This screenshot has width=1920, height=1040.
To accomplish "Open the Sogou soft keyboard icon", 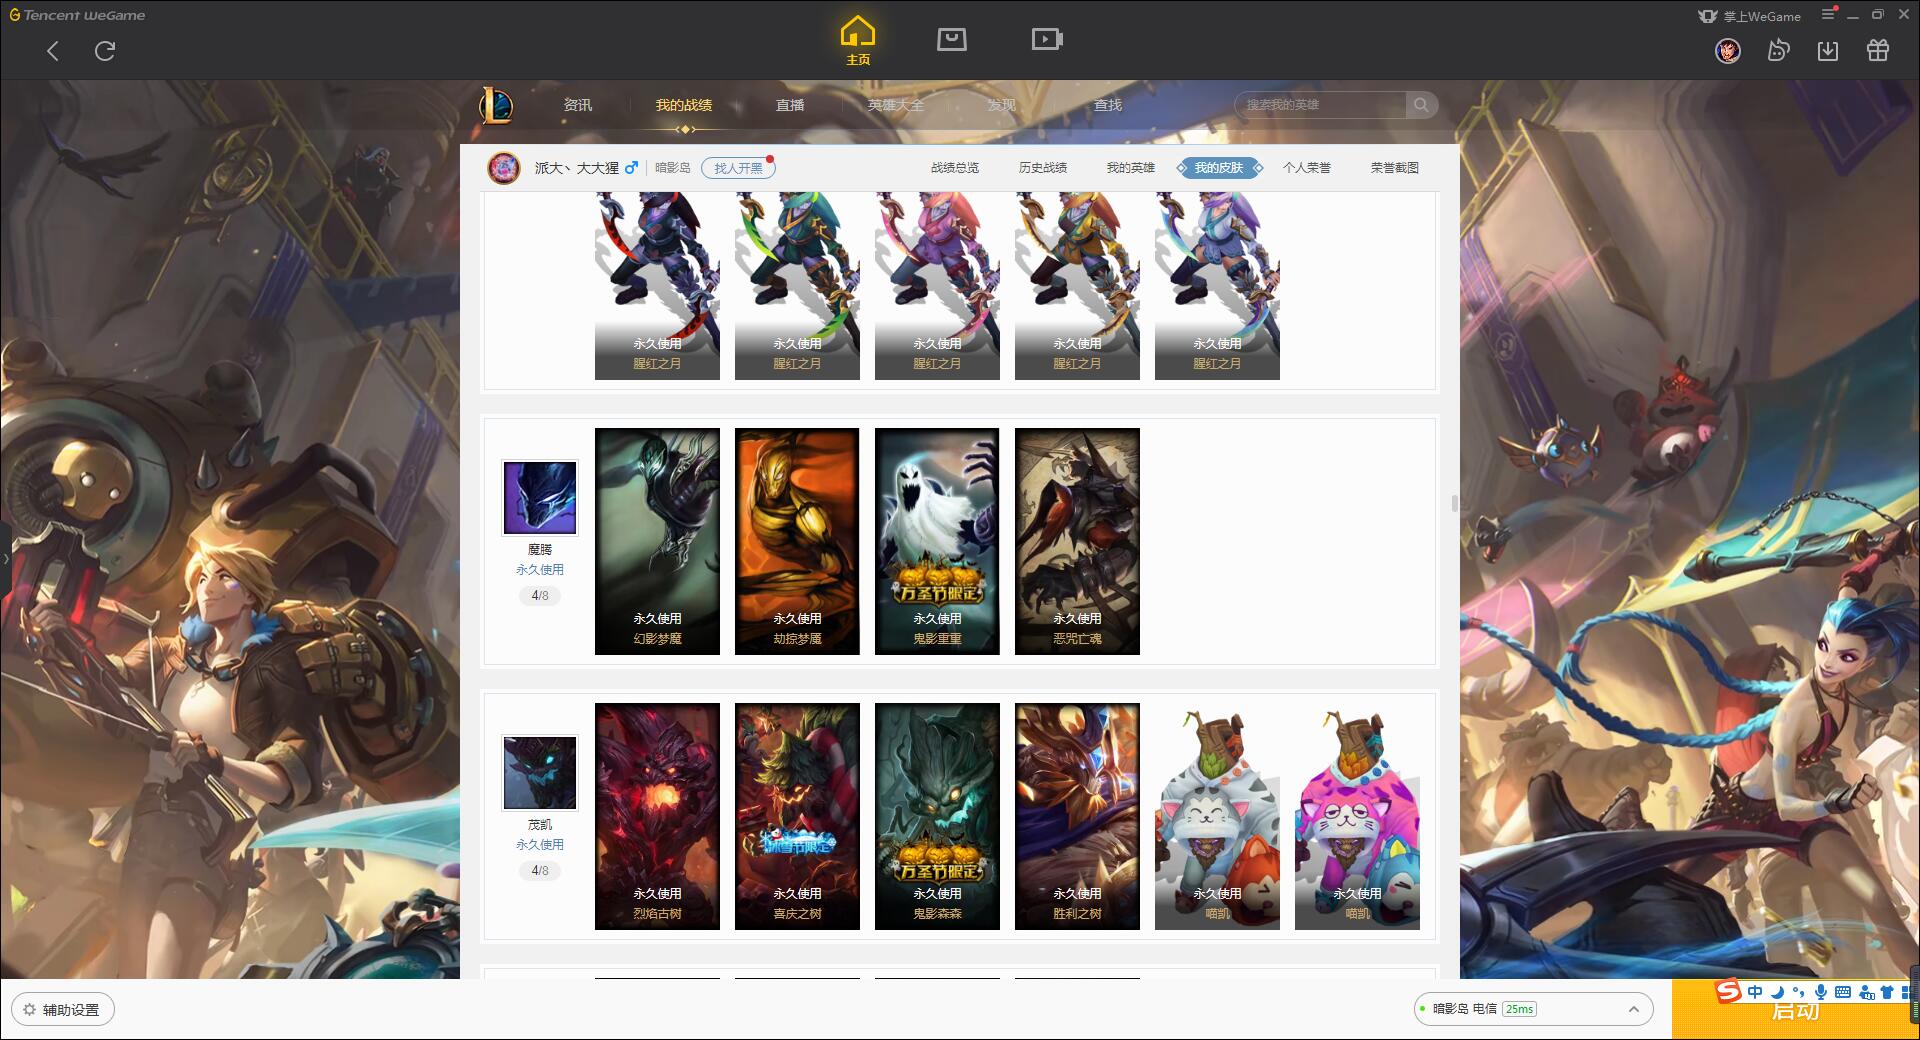I will [1843, 992].
